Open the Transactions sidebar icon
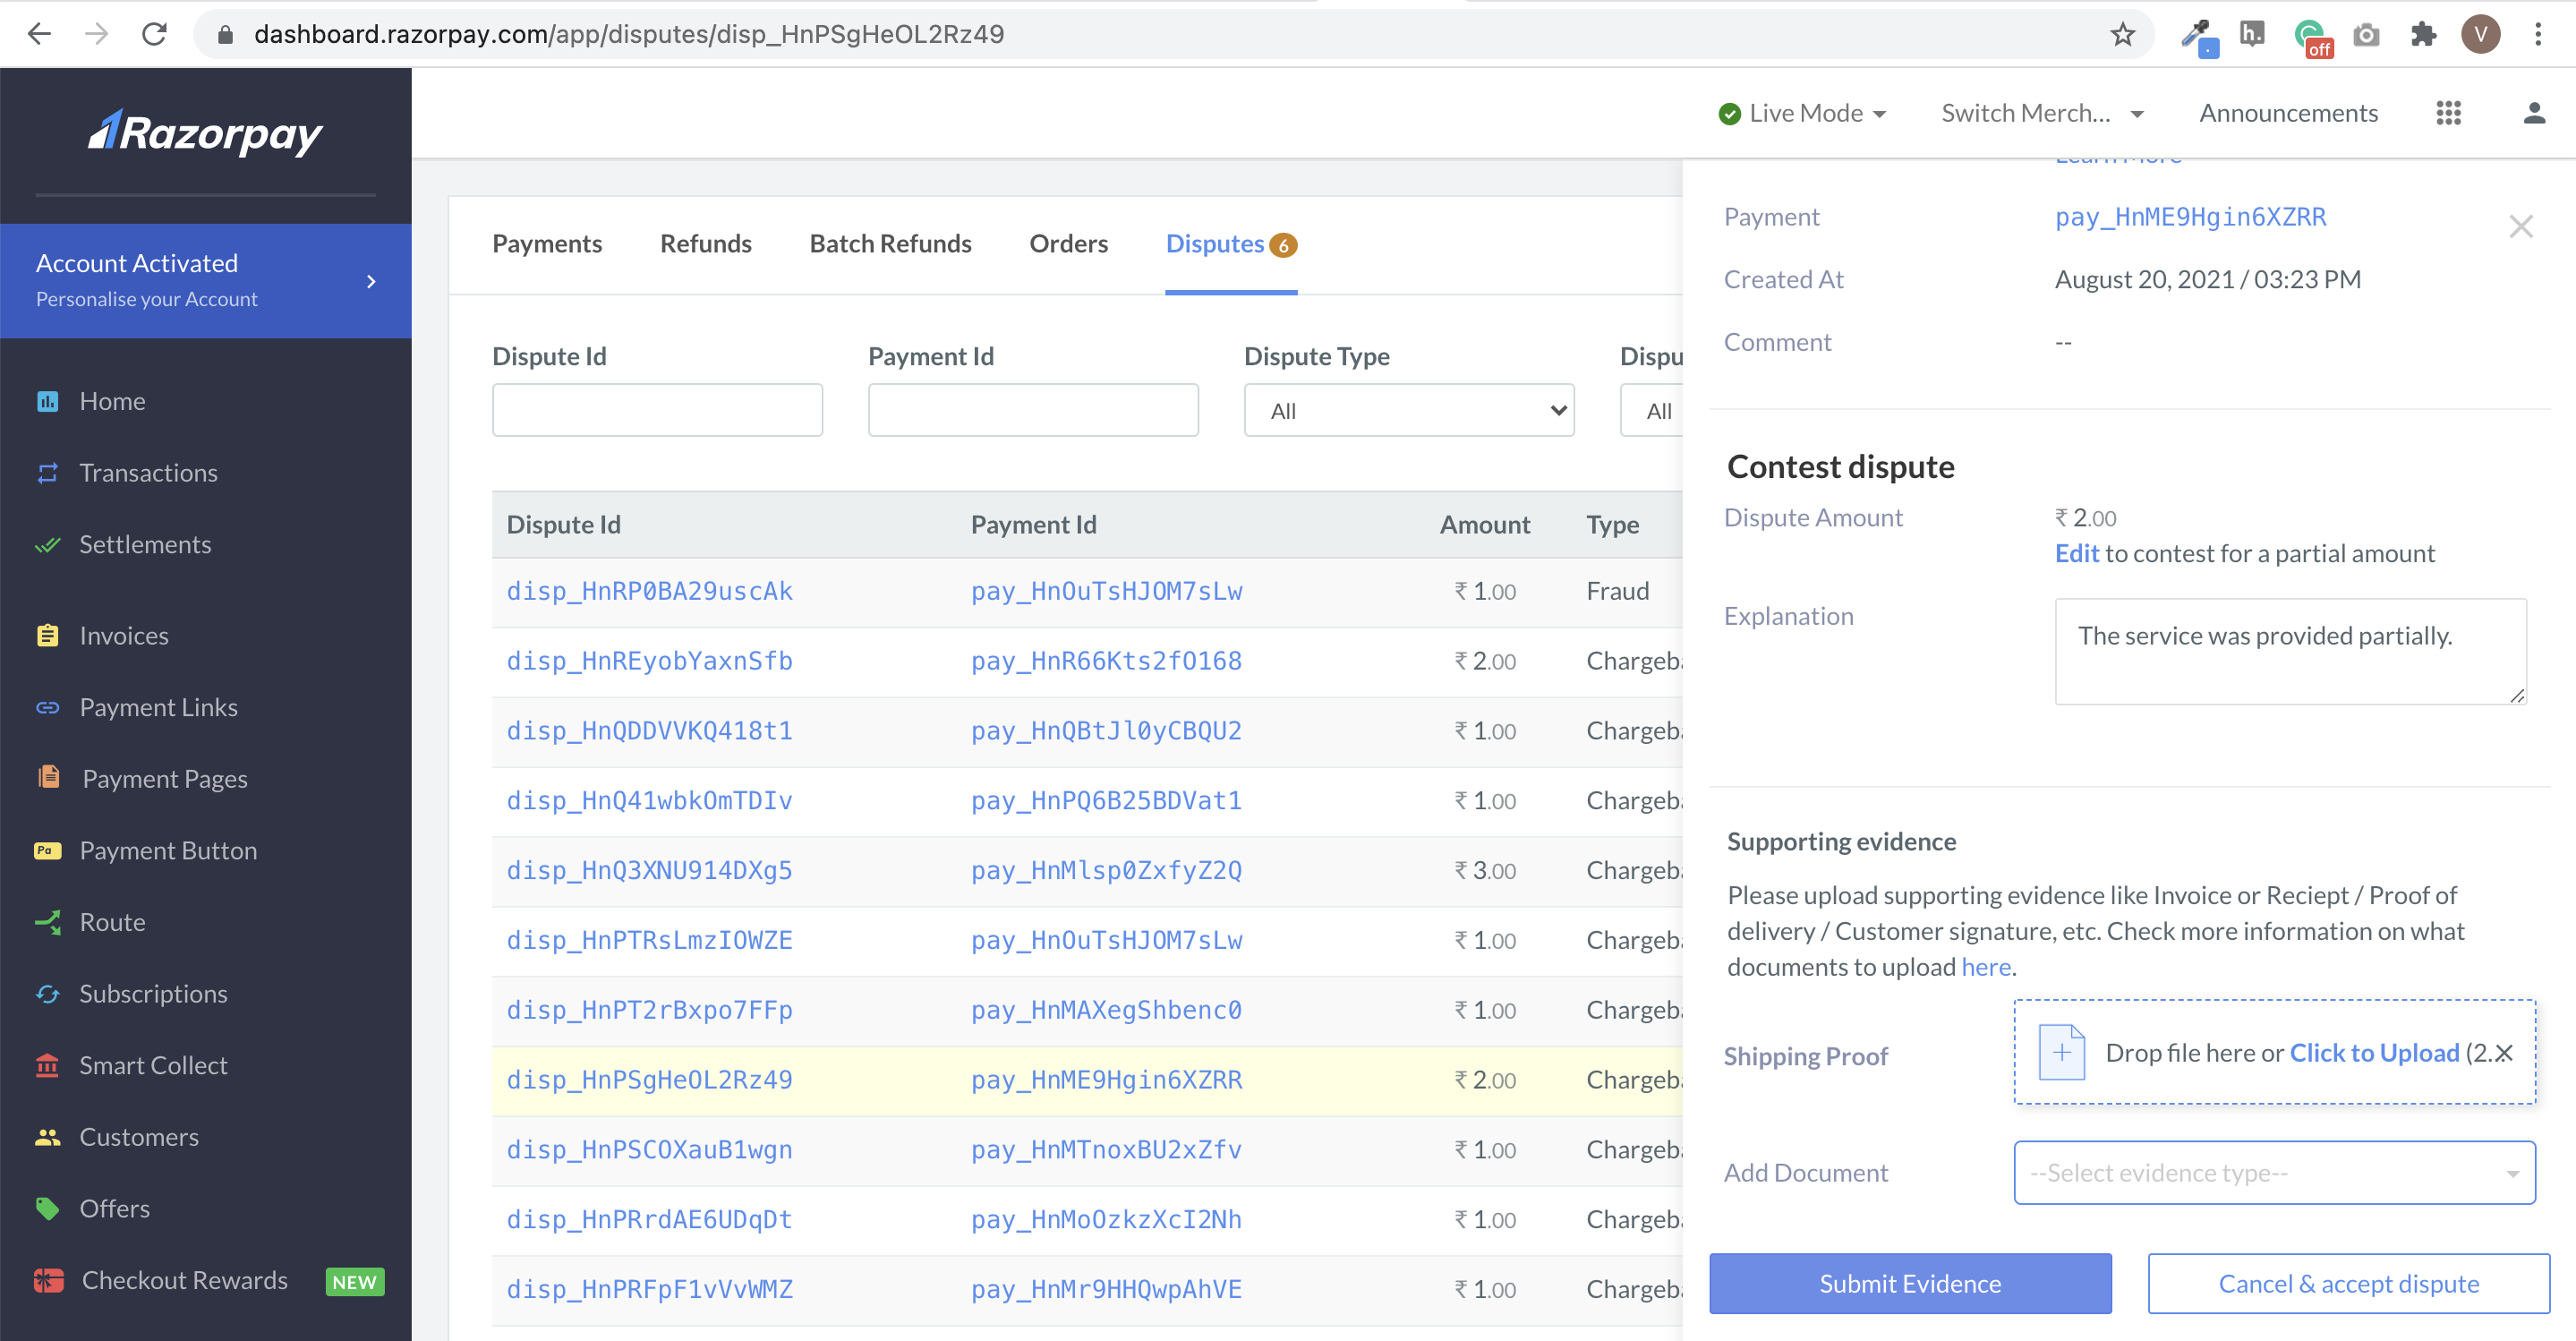This screenshot has width=2576, height=1341. 47,473
